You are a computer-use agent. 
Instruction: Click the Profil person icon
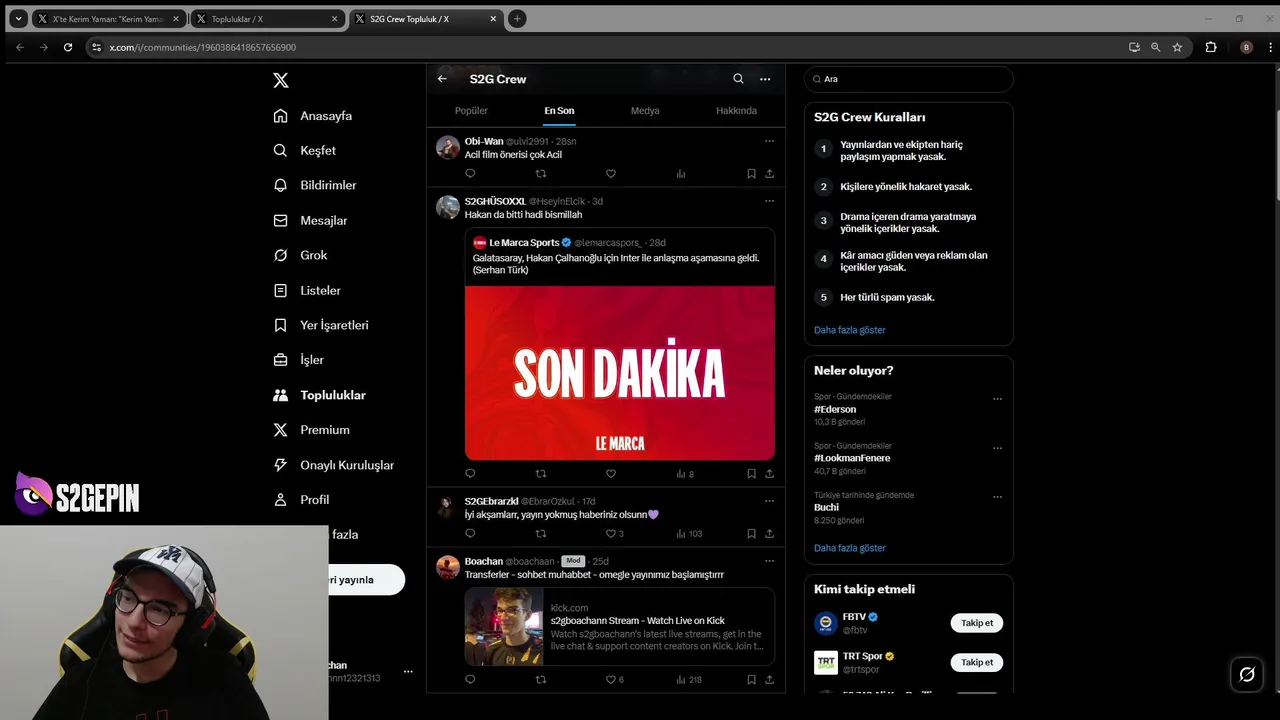[x=281, y=500]
